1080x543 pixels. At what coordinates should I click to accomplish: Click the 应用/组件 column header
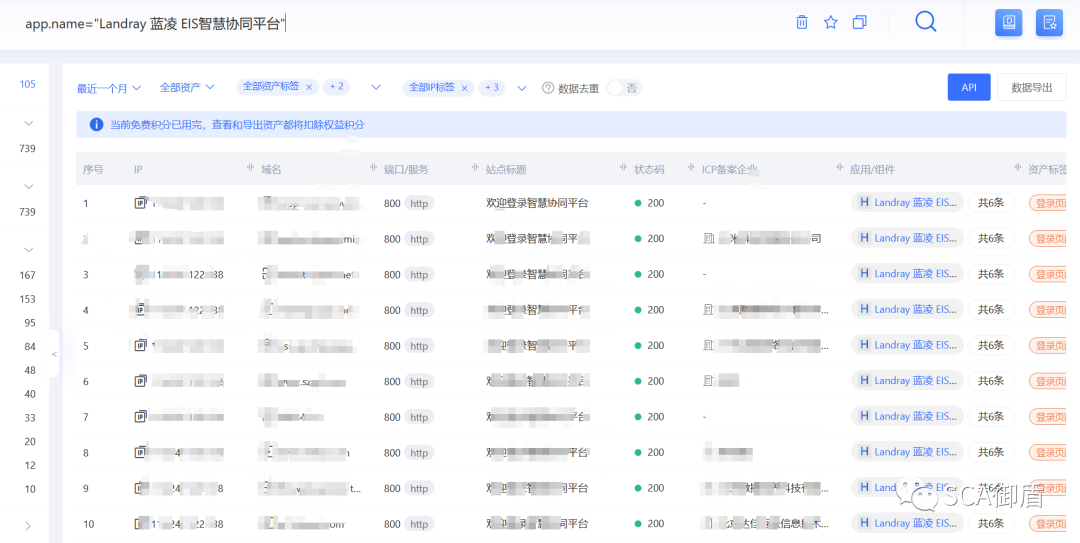[x=873, y=169]
